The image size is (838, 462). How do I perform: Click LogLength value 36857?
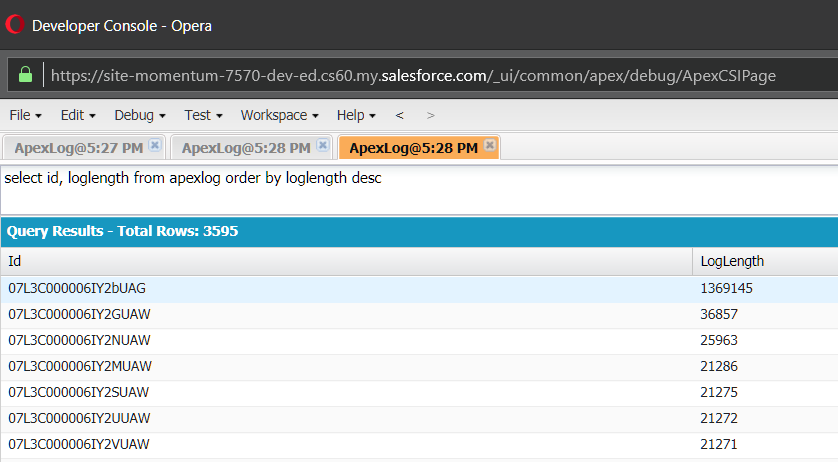719,315
